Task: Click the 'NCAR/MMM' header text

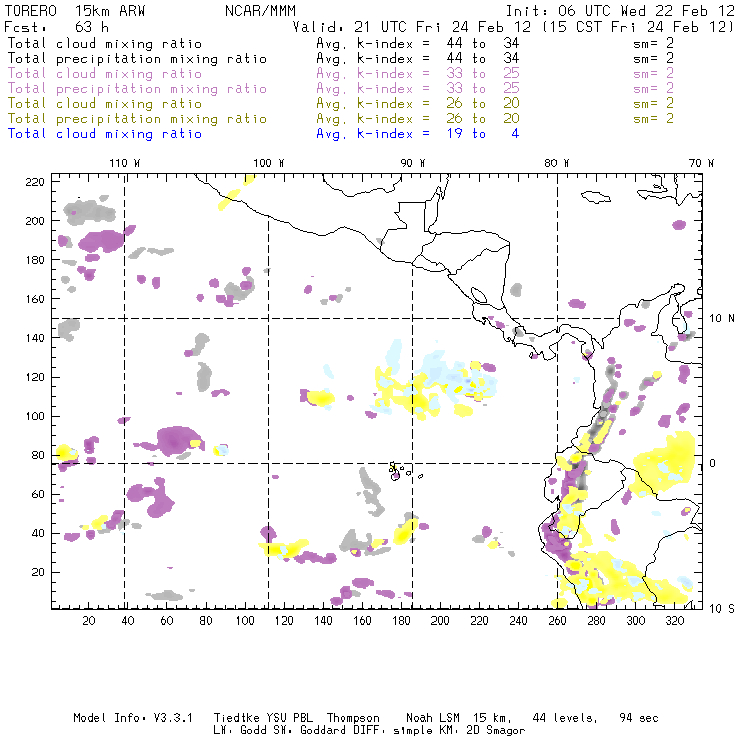Action: [261, 11]
